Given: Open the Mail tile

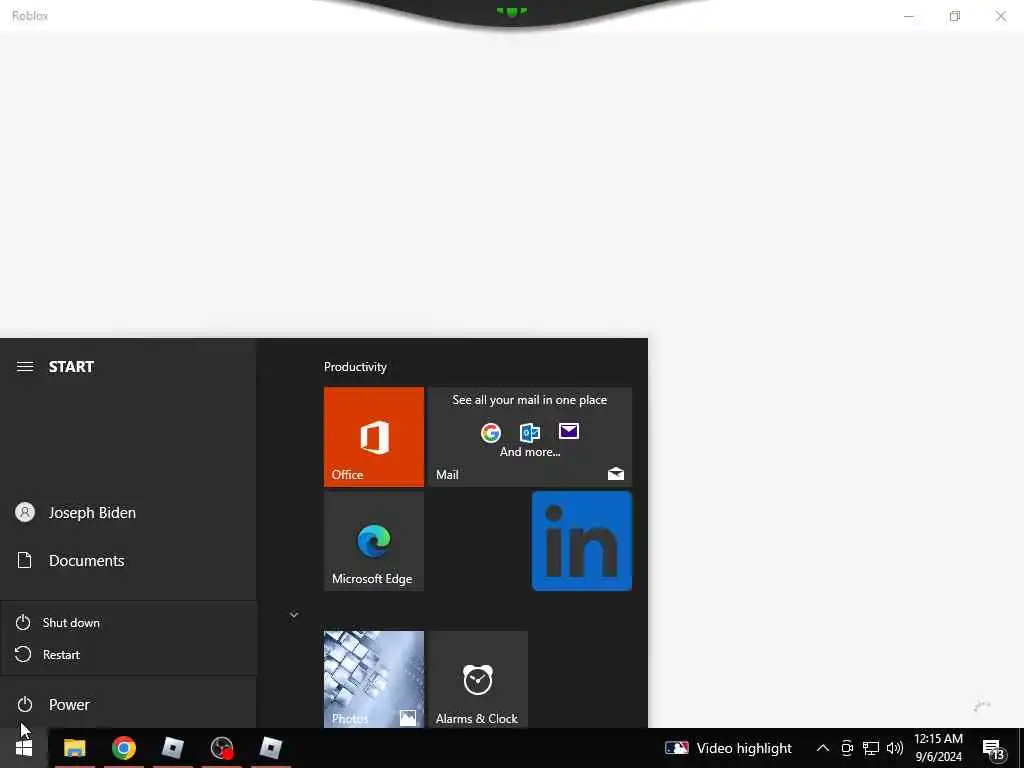Looking at the screenshot, I should 530,436.
